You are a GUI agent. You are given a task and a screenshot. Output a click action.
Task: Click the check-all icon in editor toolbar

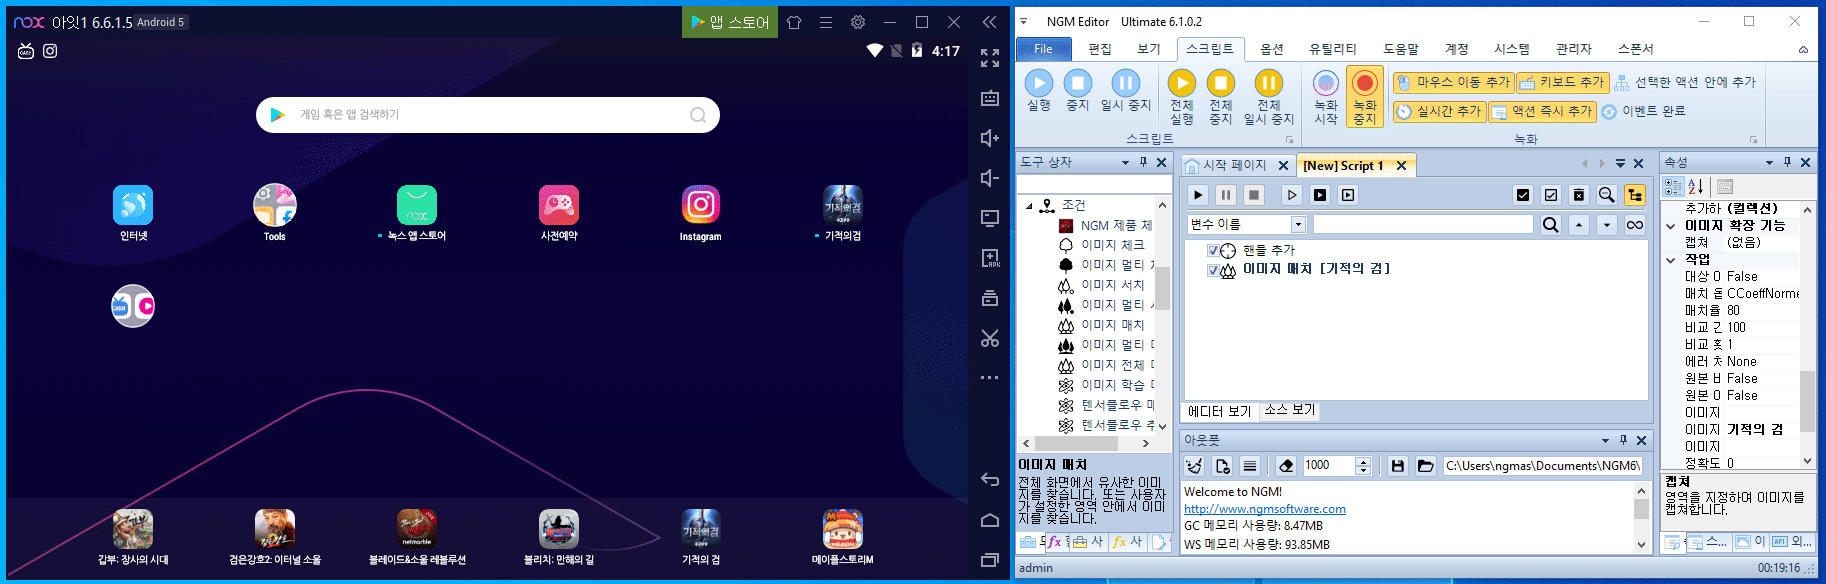(1523, 195)
